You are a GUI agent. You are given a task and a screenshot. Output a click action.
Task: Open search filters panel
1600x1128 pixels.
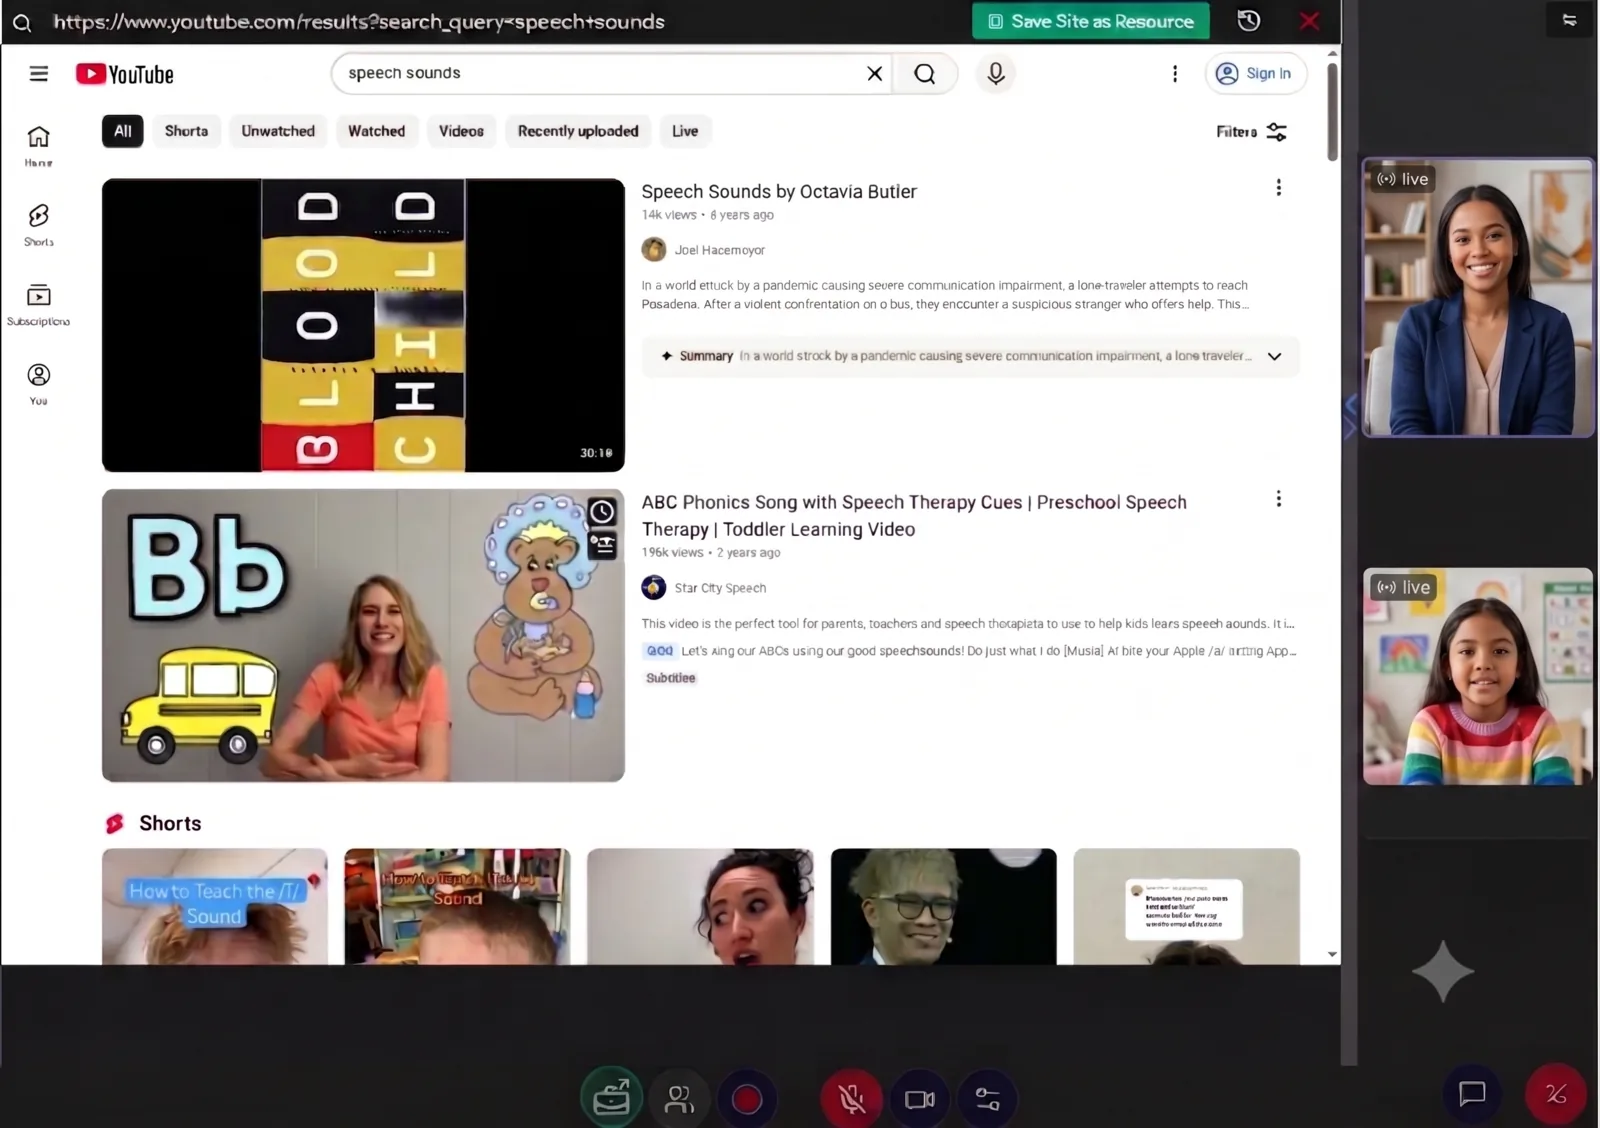(1251, 132)
